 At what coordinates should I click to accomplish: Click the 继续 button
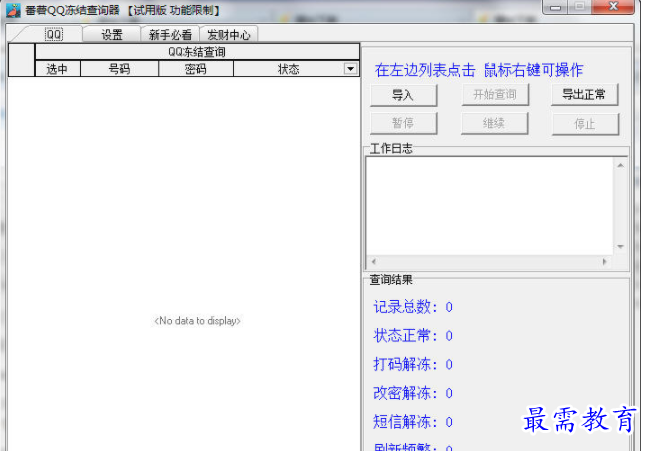(494, 123)
